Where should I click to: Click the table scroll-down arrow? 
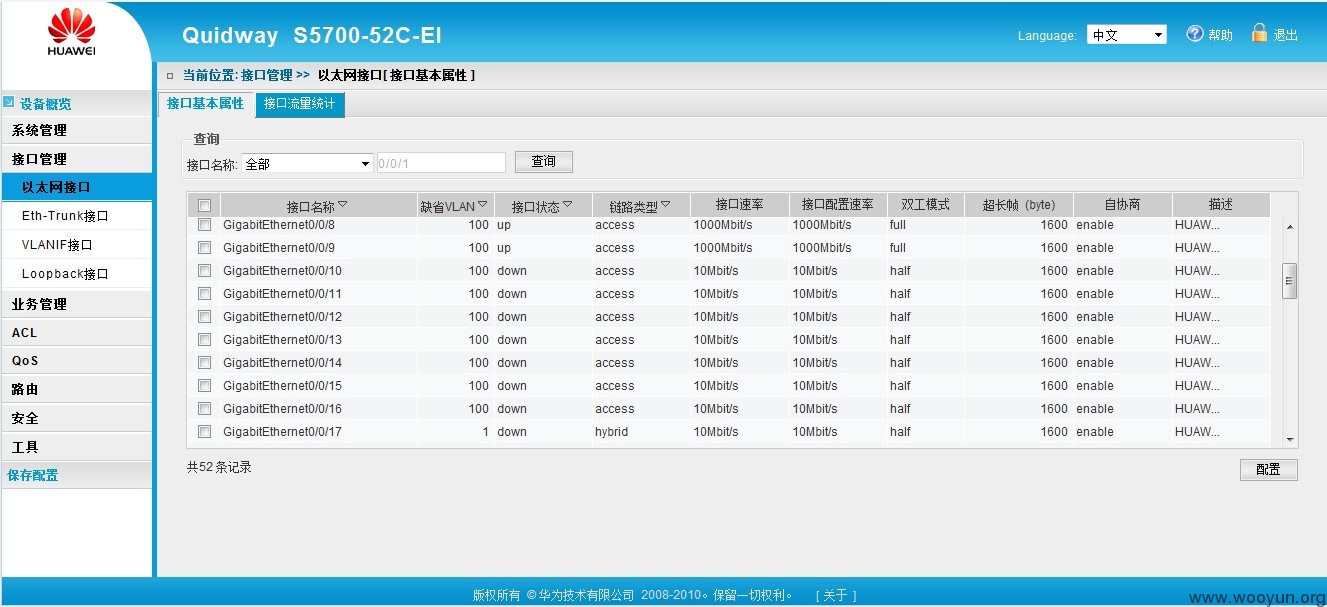(x=1290, y=439)
